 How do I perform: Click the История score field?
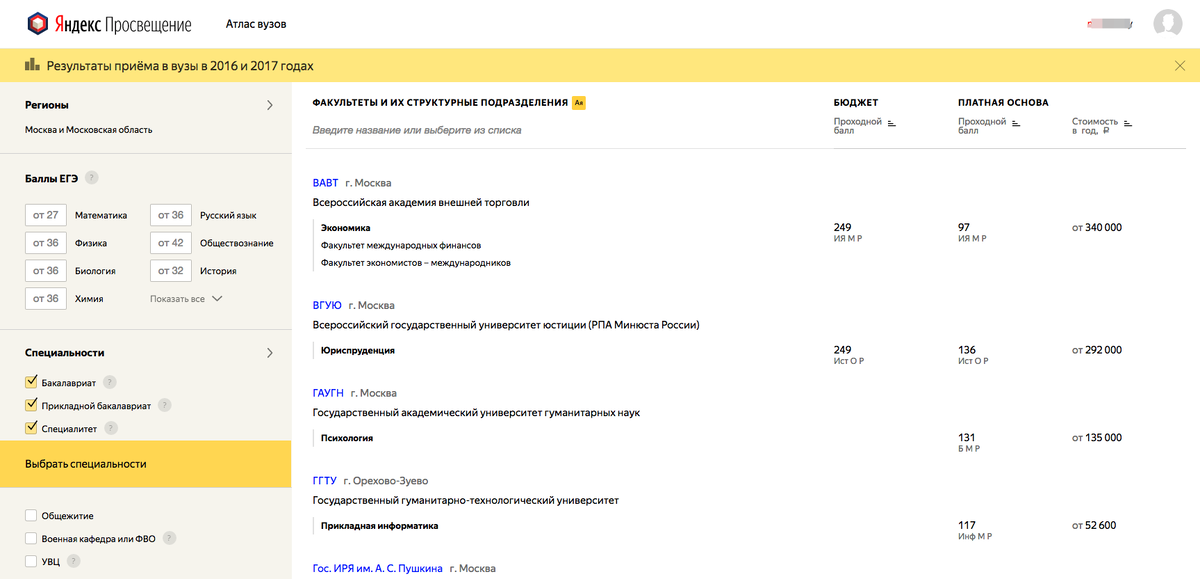[x=170, y=271]
